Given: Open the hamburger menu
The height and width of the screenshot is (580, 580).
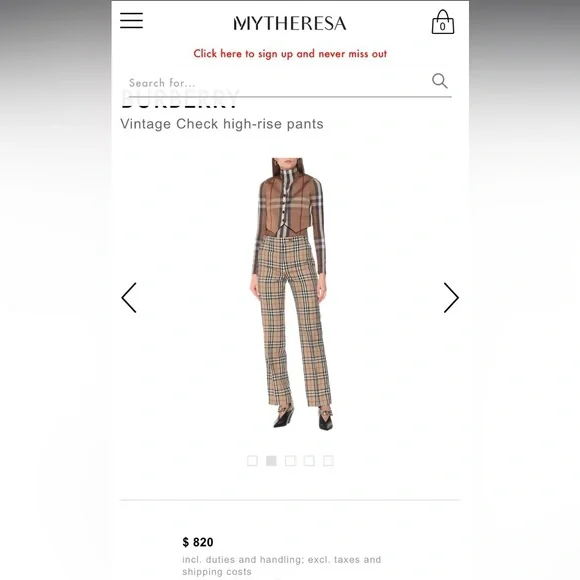Looking at the screenshot, I should (x=131, y=20).
